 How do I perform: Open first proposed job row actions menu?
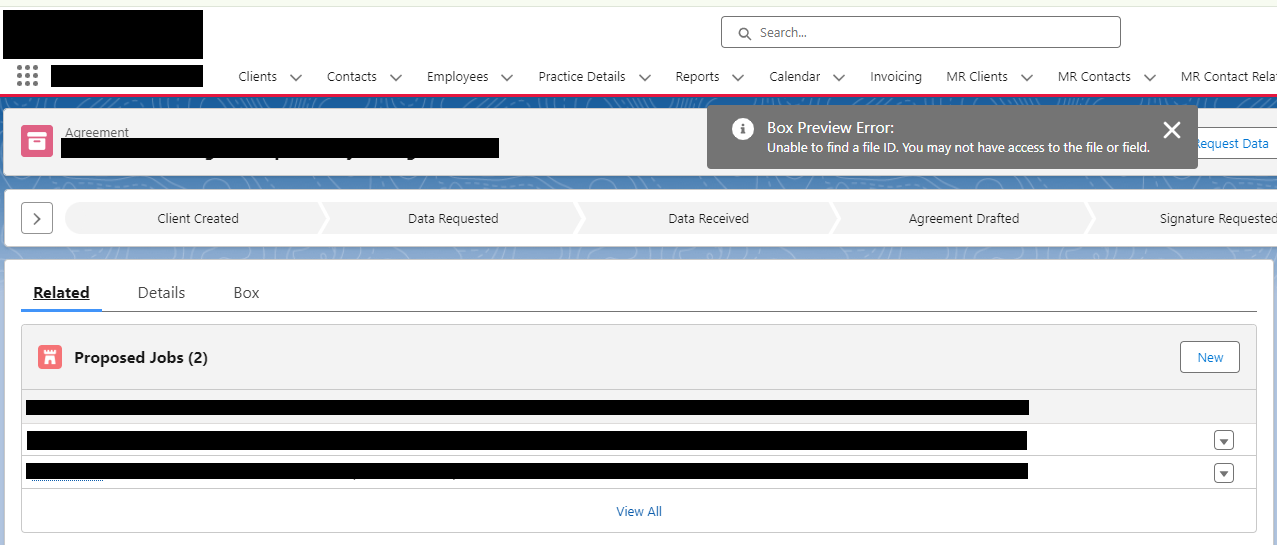1223,440
